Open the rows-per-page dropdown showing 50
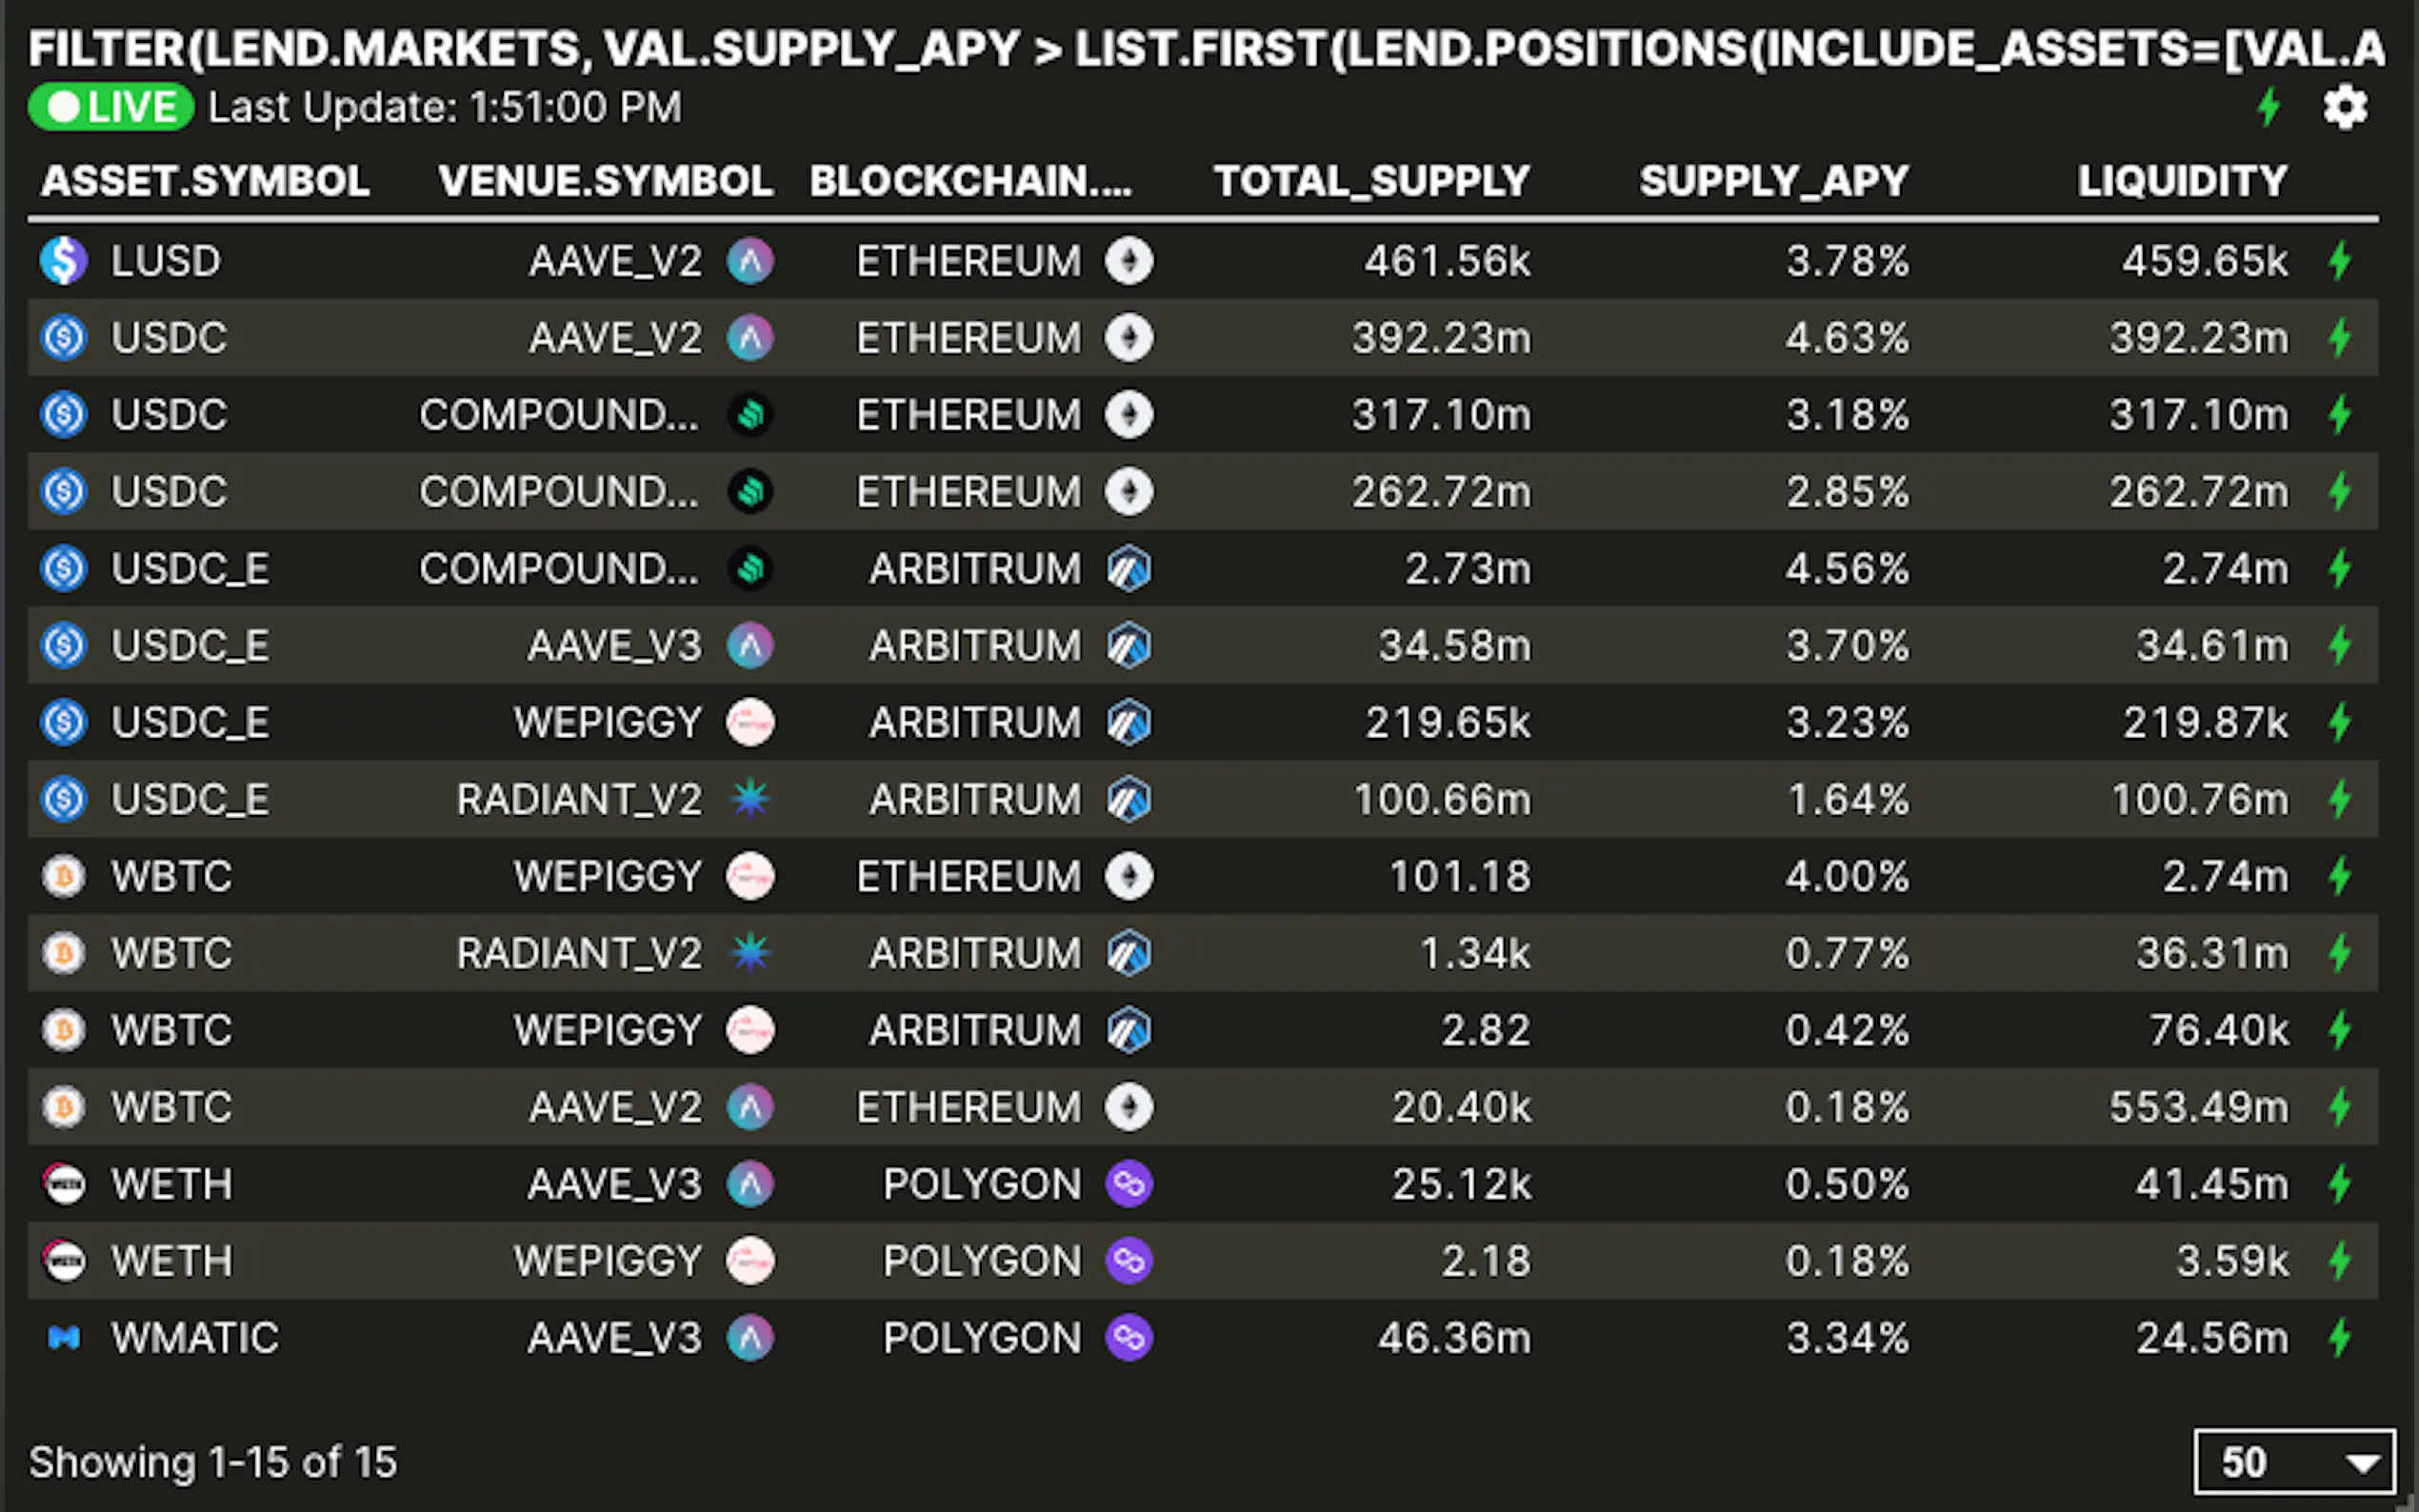This screenshot has height=1512, width=2419. click(x=2294, y=1462)
